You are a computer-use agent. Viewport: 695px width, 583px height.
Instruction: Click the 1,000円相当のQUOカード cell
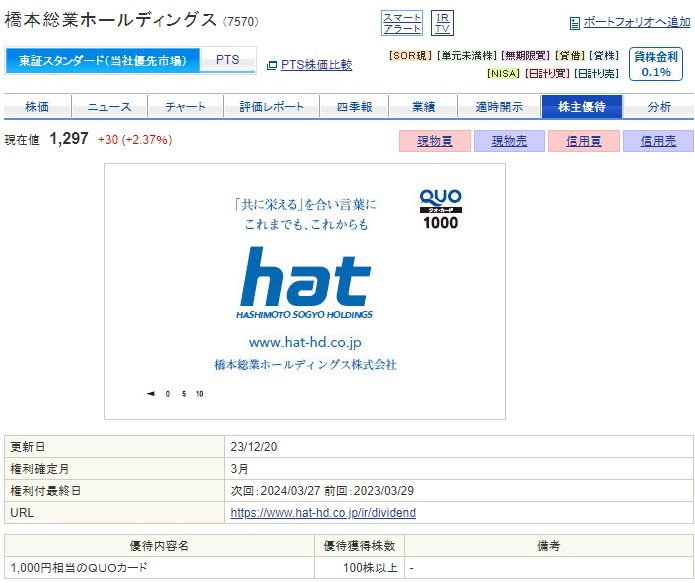pyautogui.click(x=160, y=567)
